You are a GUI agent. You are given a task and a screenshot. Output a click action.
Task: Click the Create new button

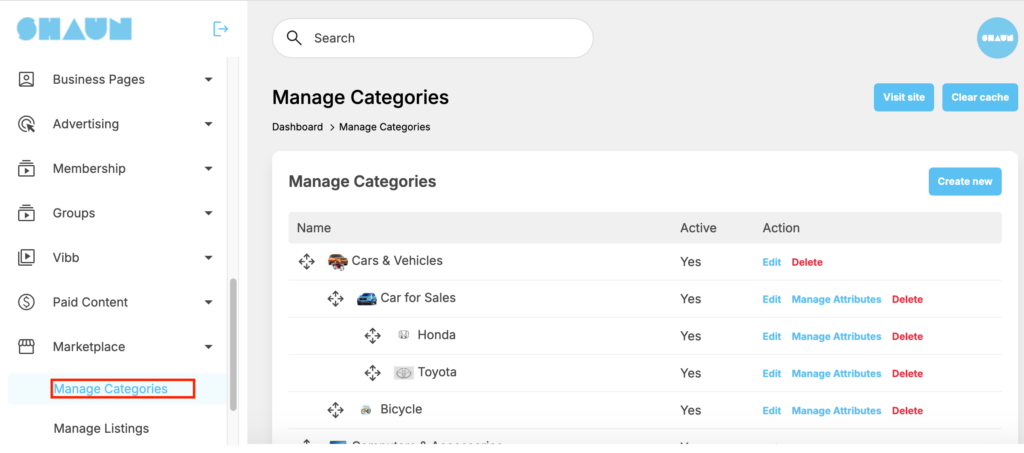click(964, 181)
